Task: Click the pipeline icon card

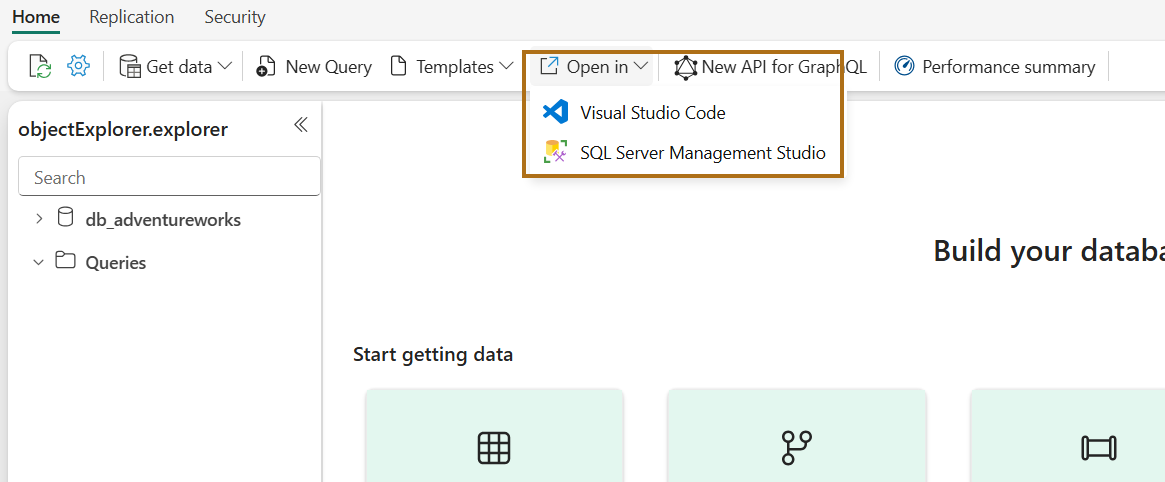Action: pos(1068,435)
